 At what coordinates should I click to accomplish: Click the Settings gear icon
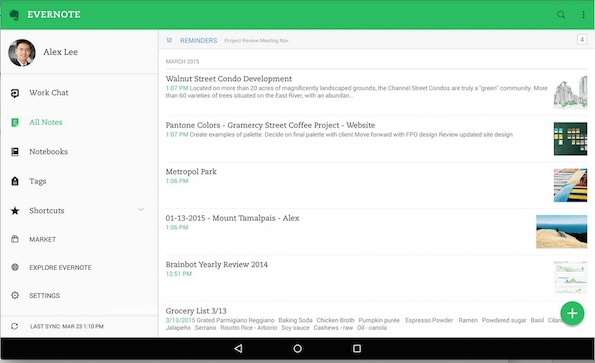pyautogui.click(x=15, y=295)
